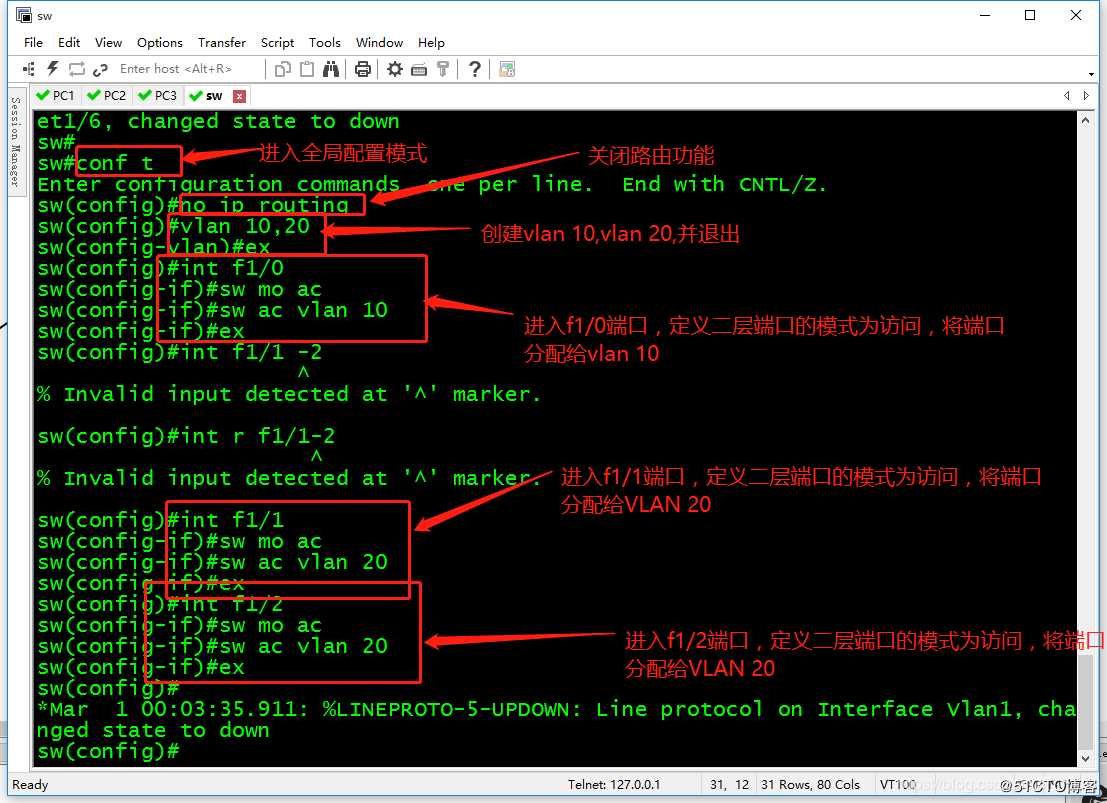The image size is (1107, 803).
Task: Open Help question mark icon
Action: [x=474, y=69]
